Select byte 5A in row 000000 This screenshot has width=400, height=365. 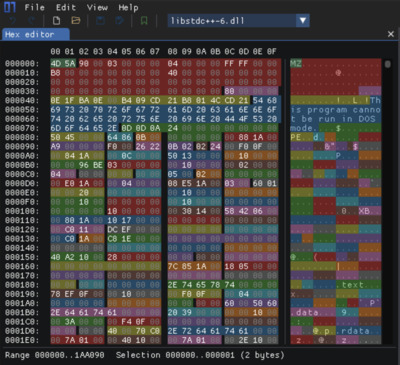coord(70,63)
